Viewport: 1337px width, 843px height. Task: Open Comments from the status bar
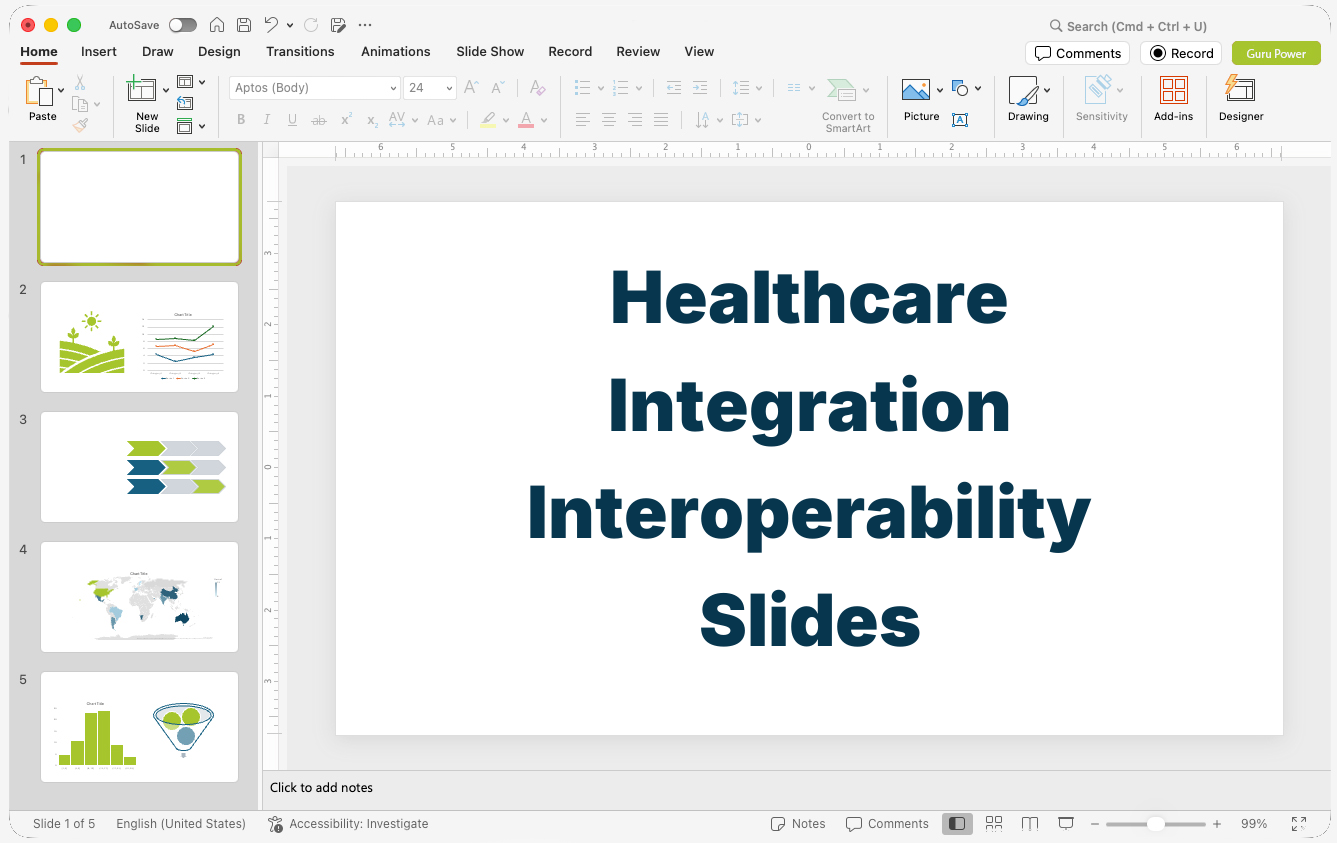887,824
